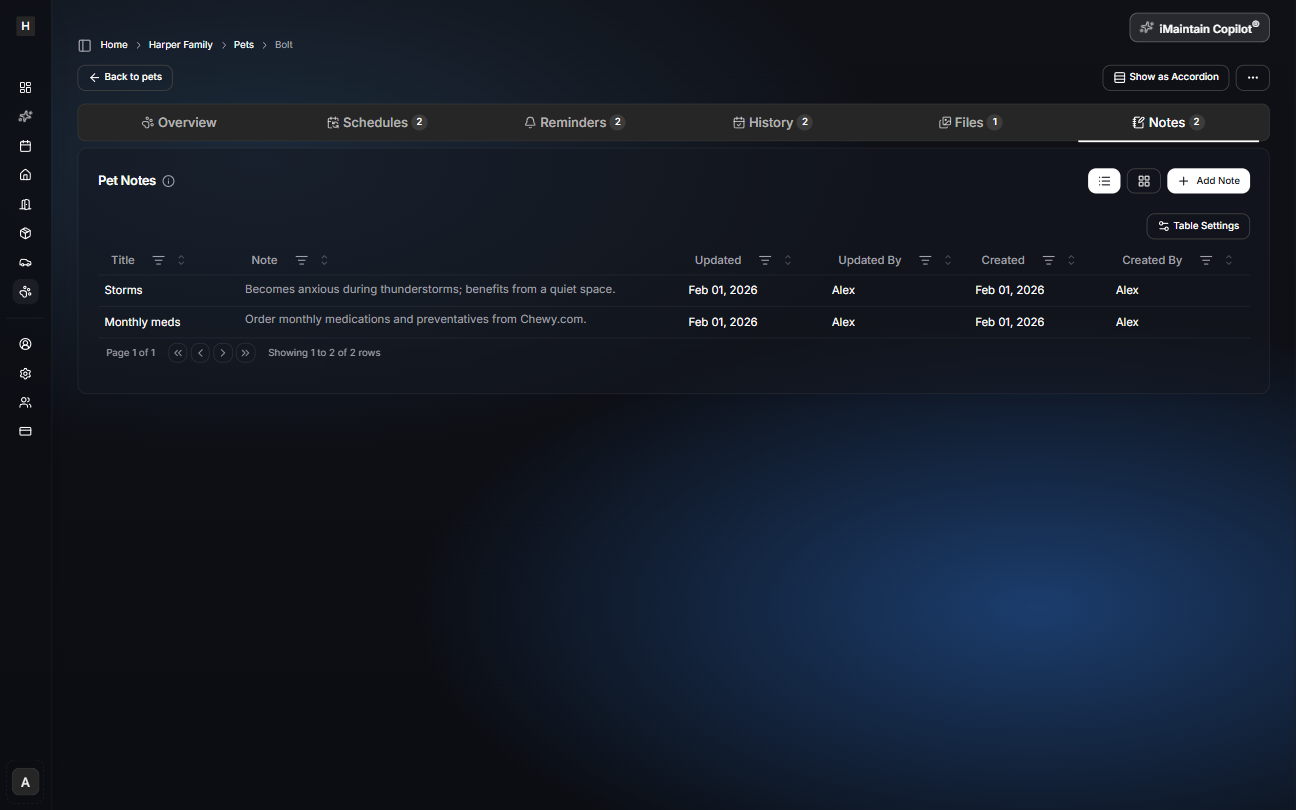1296x810 pixels.
Task: Open the calendar icon in sidebar
Action: pos(26,146)
